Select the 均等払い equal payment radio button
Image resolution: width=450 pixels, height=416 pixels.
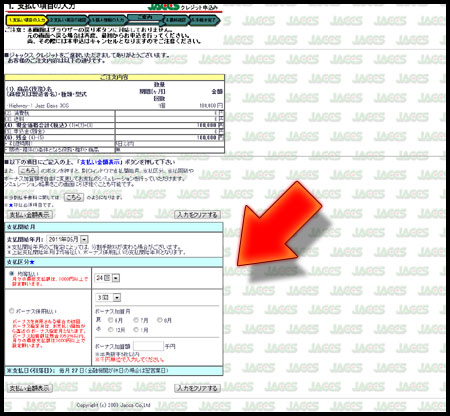(x=12, y=273)
